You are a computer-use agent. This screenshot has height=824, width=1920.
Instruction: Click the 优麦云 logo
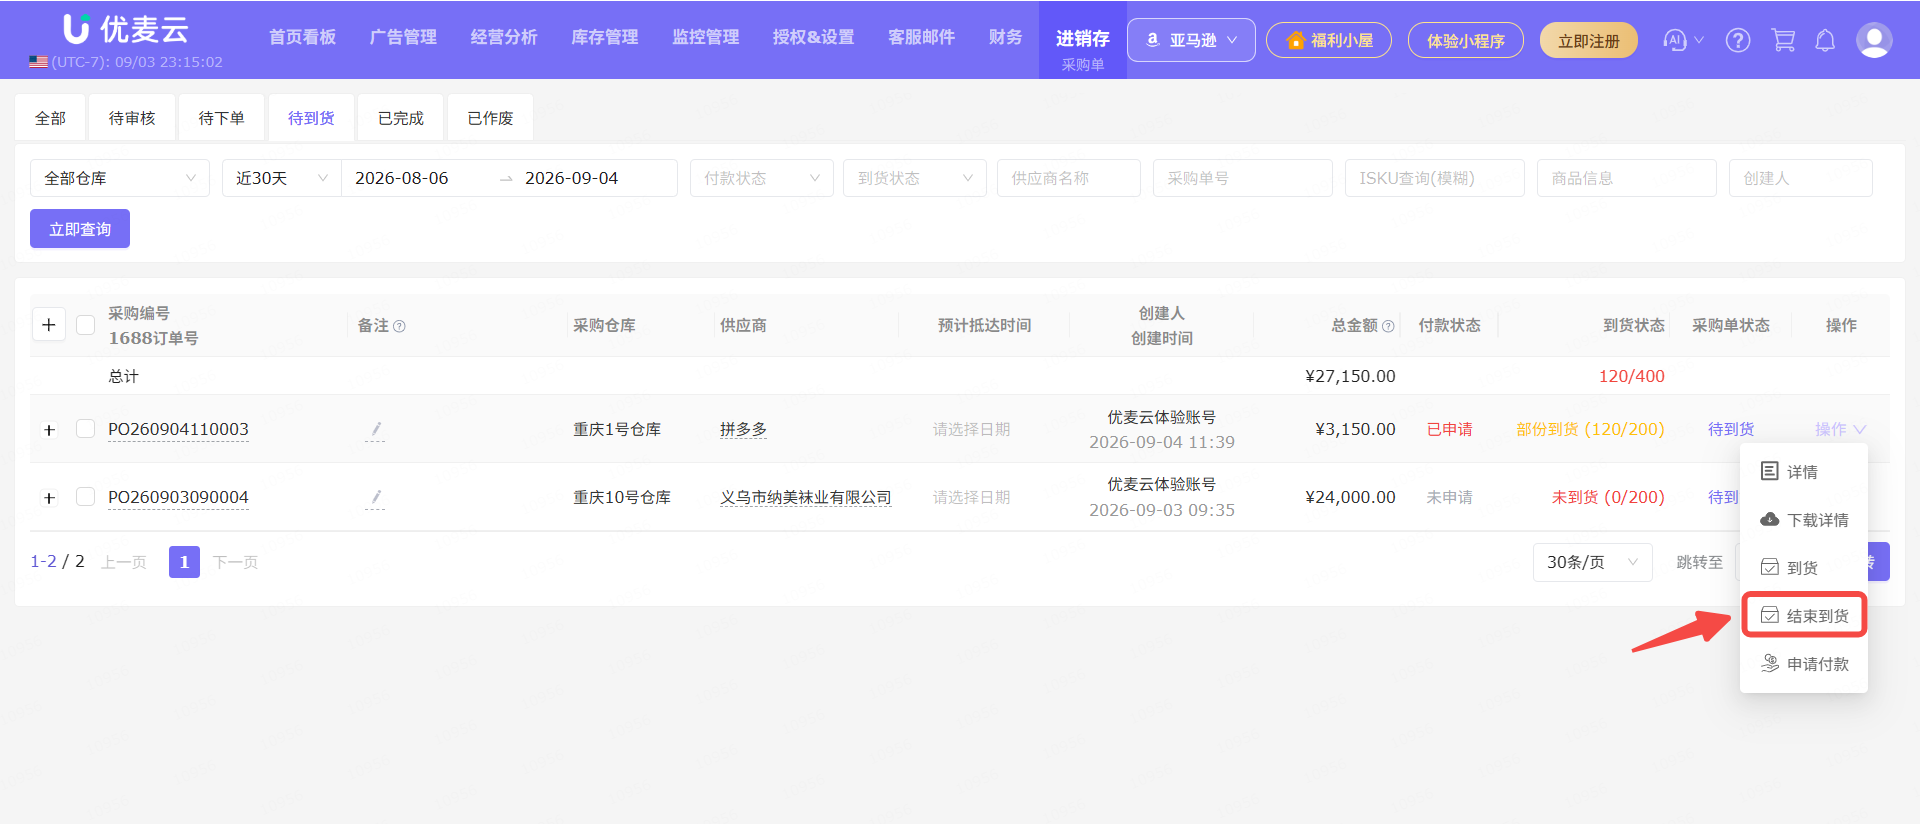tap(126, 29)
